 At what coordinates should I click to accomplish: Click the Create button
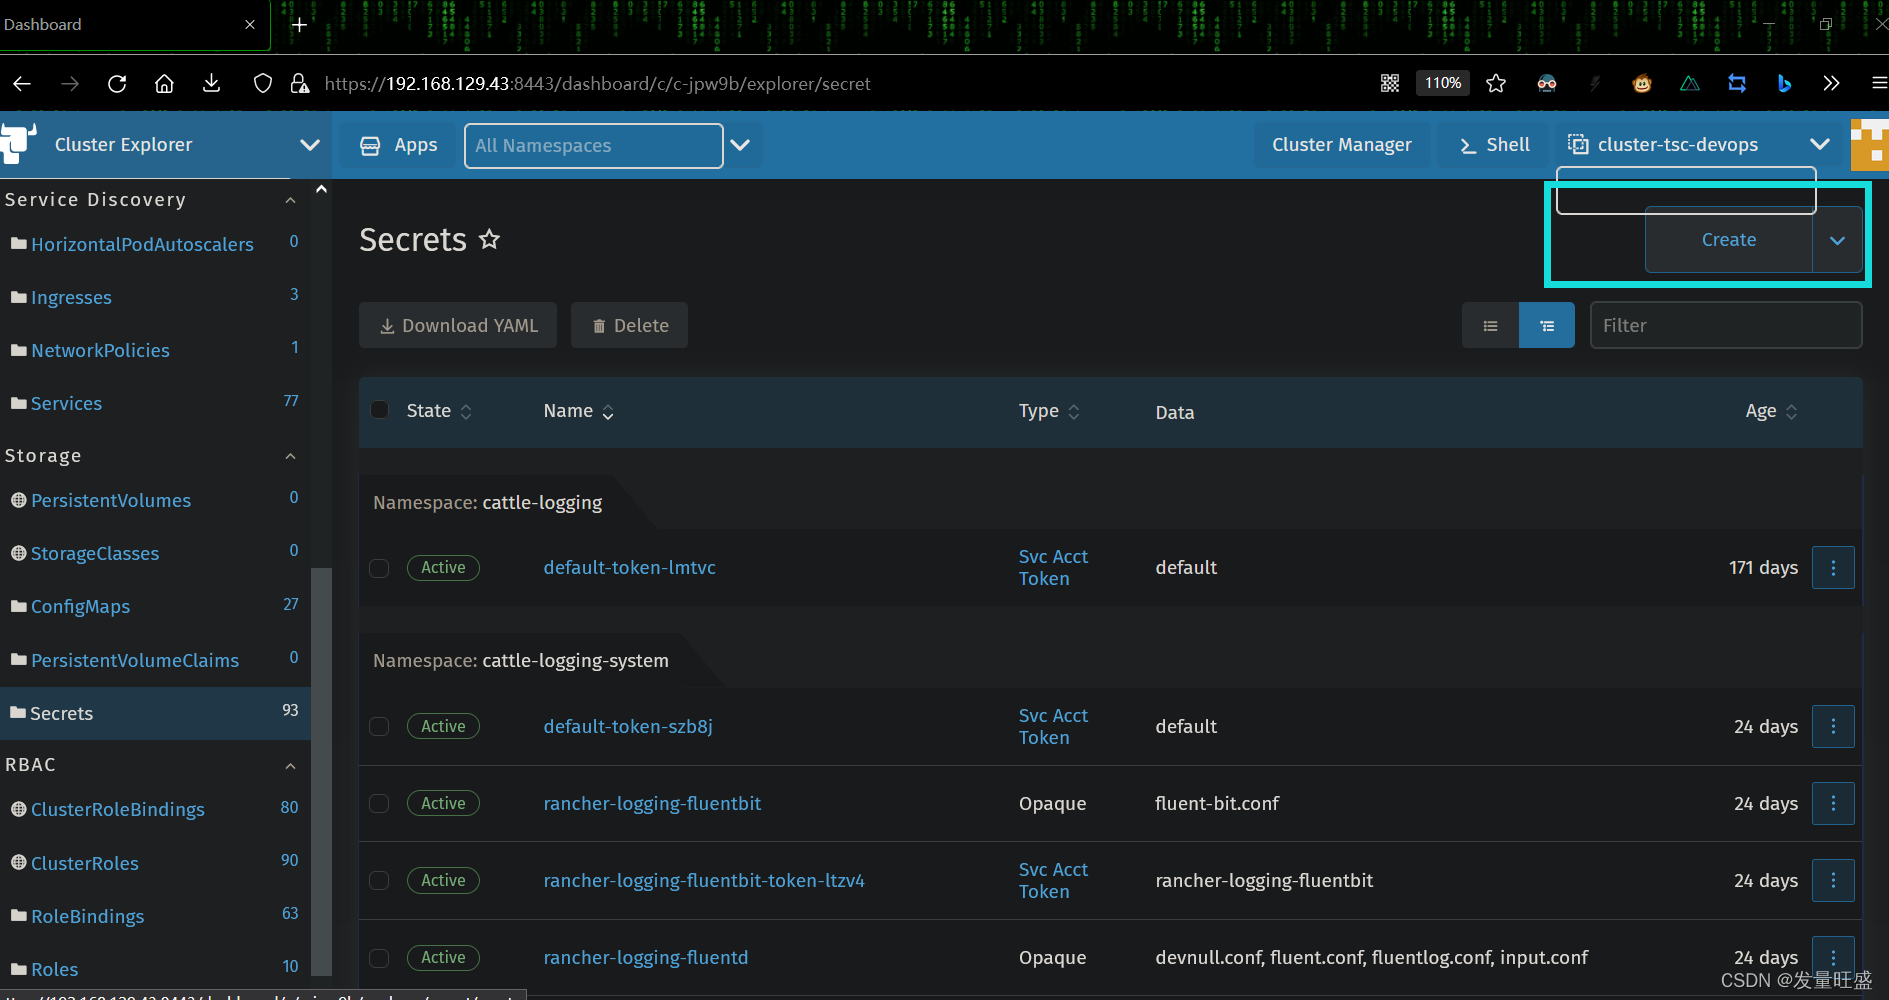[1729, 240]
